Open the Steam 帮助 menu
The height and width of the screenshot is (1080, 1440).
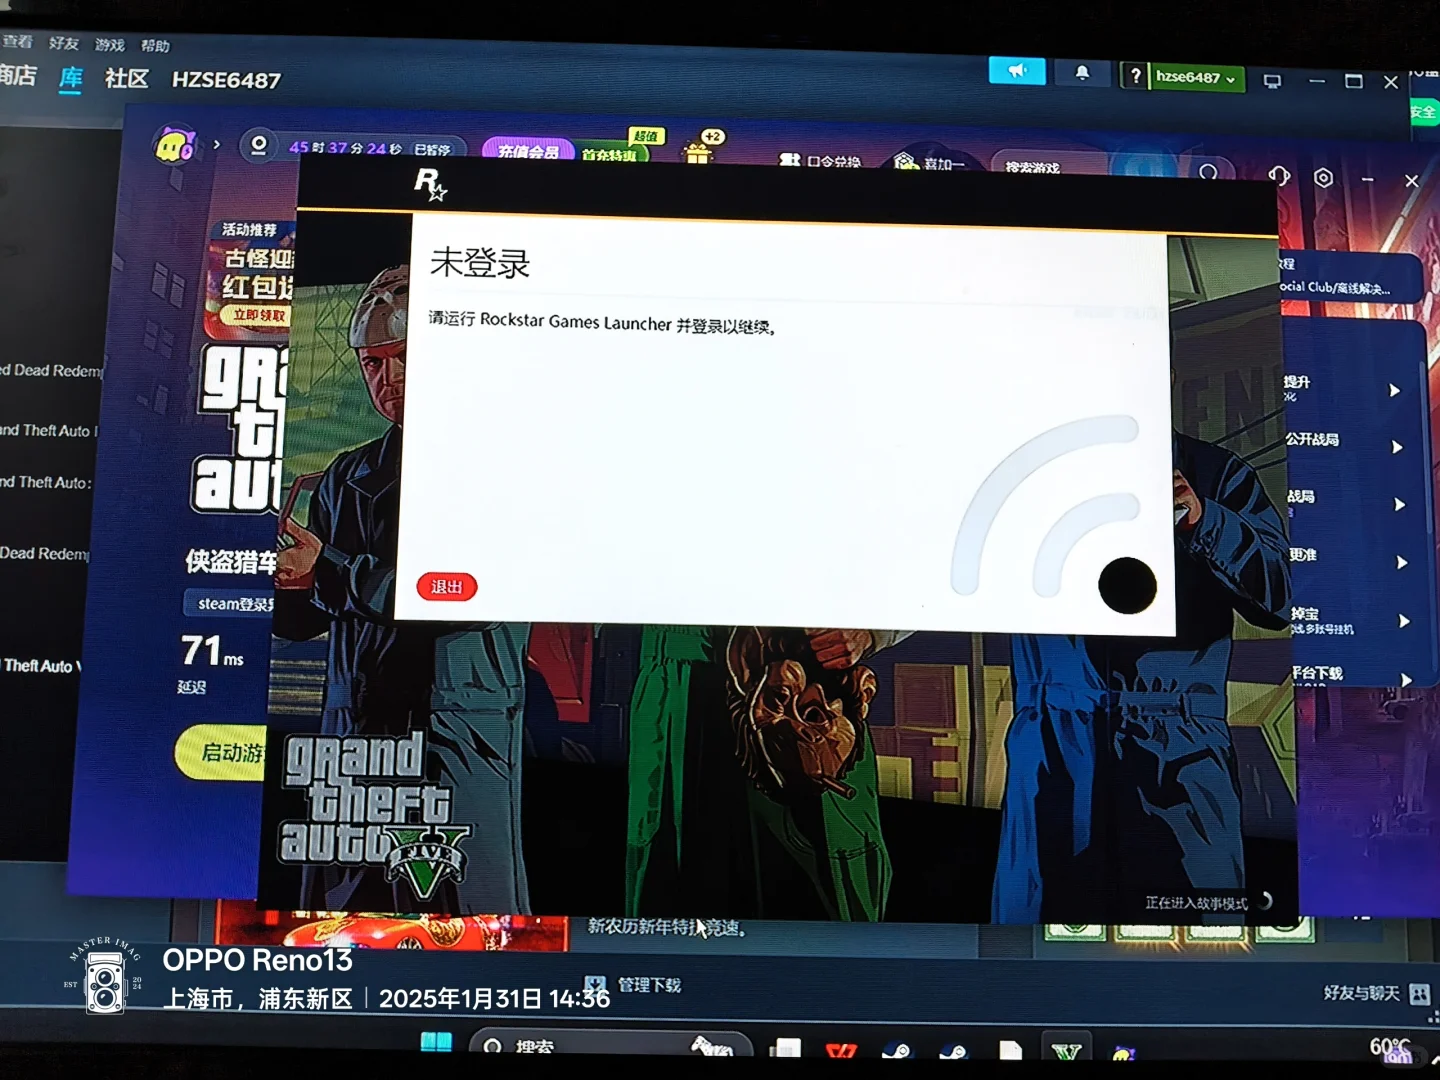(x=155, y=46)
